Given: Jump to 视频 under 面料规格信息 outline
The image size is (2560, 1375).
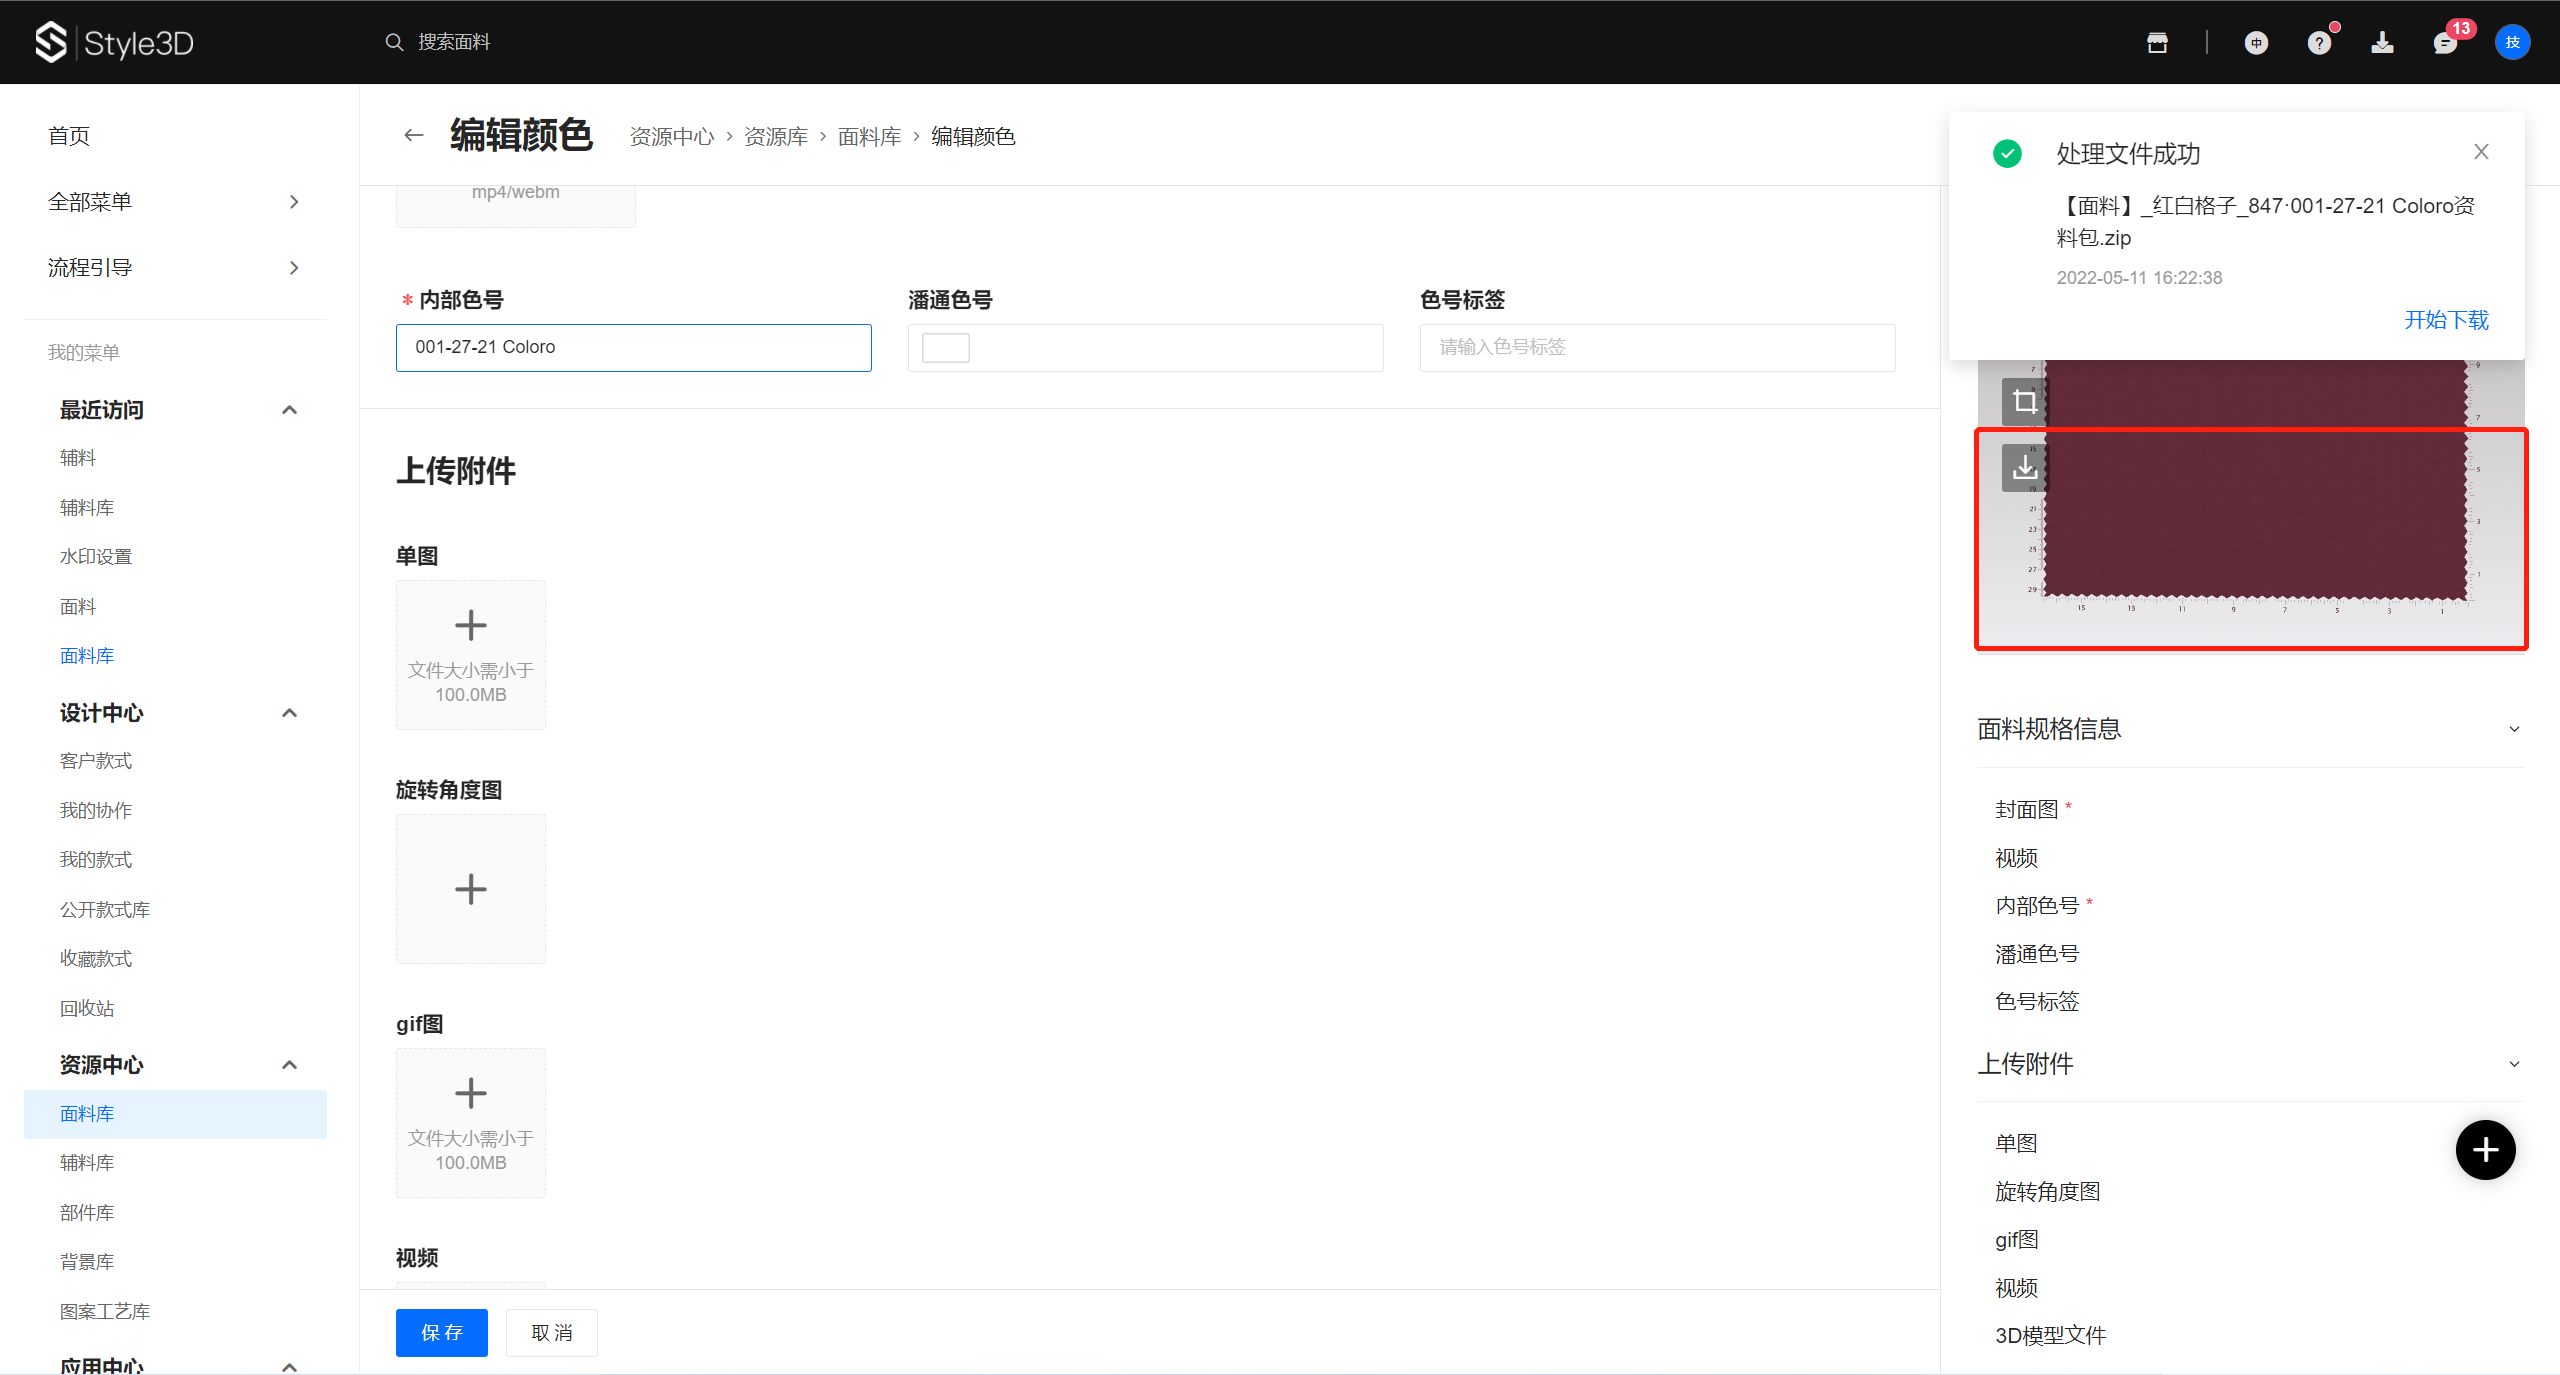Looking at the screenshot, I should (x=2016, y=858).
